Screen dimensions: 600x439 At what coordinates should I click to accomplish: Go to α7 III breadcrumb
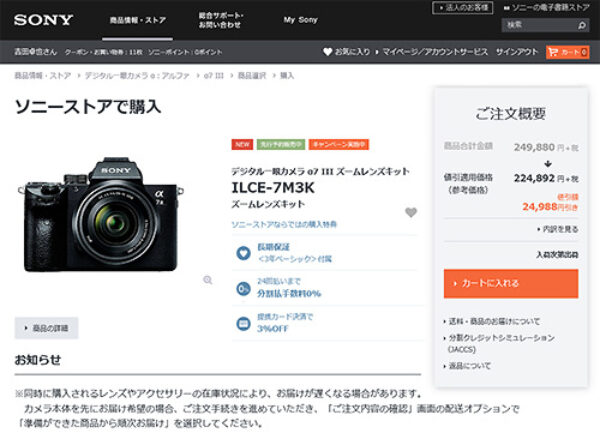click(214, 75)
